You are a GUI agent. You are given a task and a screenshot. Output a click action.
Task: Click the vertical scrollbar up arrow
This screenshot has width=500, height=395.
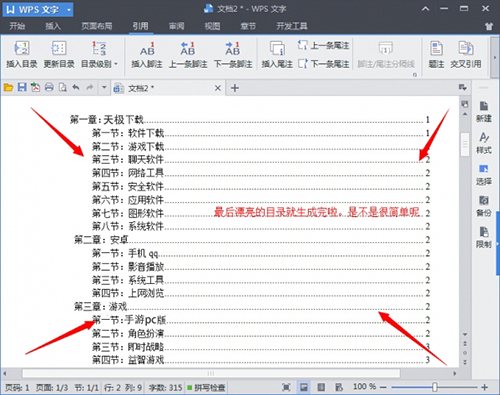(x=465, y=115)
